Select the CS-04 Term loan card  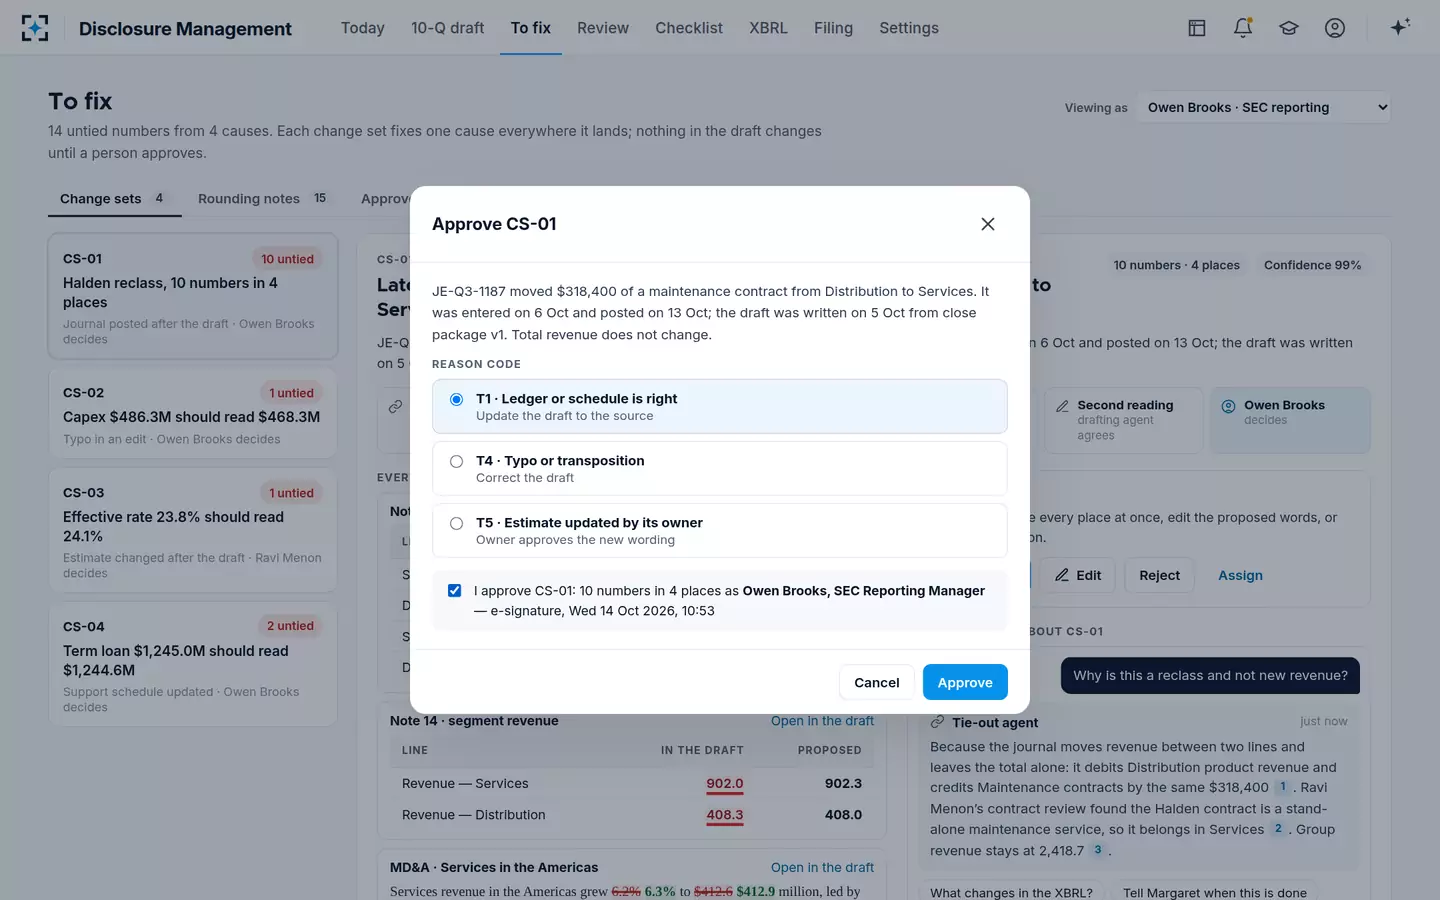[193, 664]
